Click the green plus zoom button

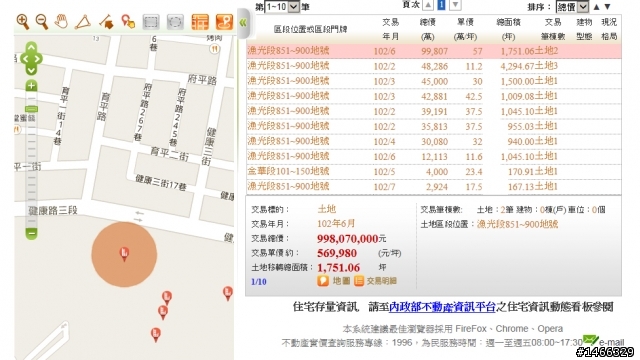(31, 86)
